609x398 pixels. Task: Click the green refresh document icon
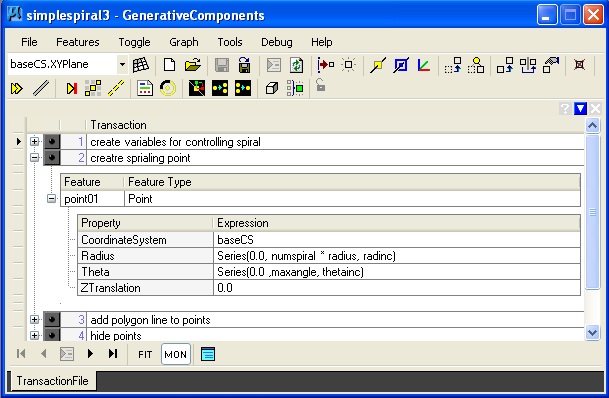(x=296, y=65)
